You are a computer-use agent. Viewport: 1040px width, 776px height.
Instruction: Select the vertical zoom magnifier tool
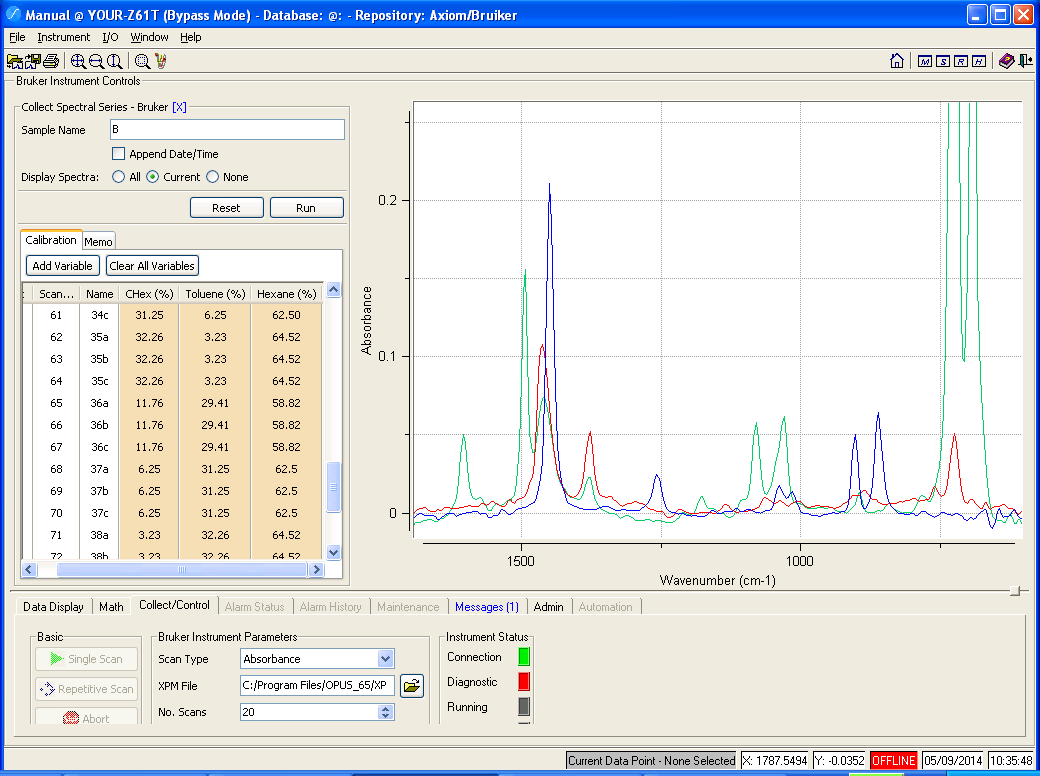click(x=112, y=61)
